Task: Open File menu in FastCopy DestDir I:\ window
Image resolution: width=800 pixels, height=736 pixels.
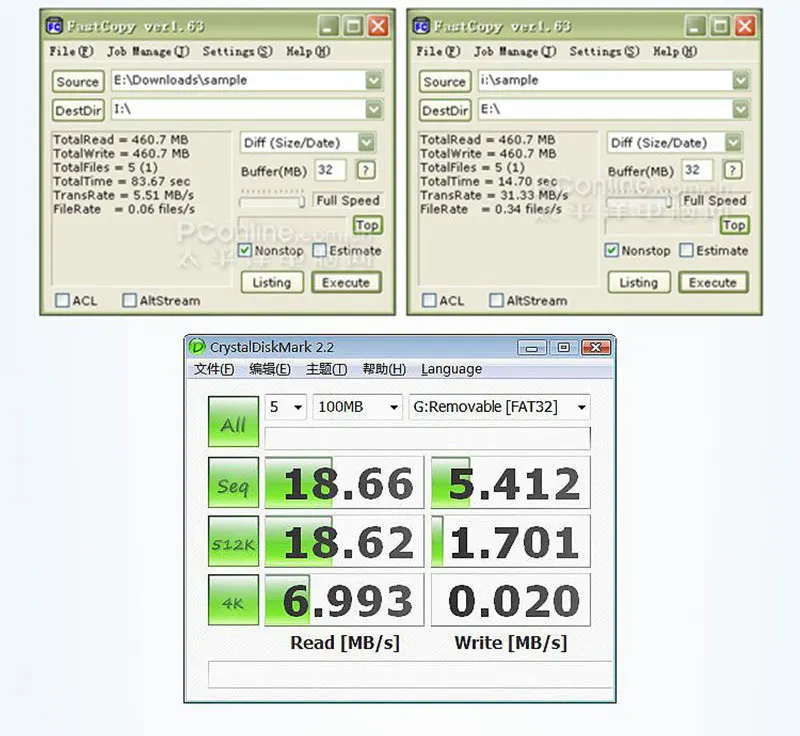Action: pyautogui.click(x=71, y=51)
